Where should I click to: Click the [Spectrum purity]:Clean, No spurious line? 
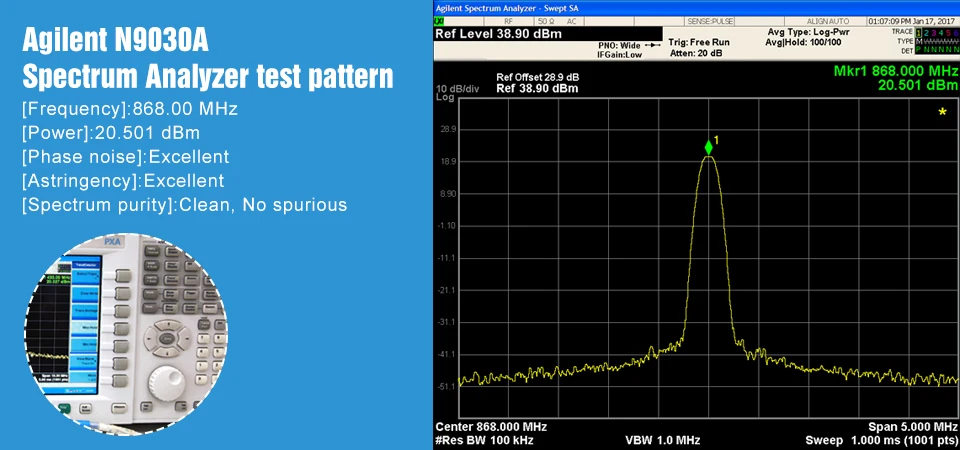tap(184, 204)
